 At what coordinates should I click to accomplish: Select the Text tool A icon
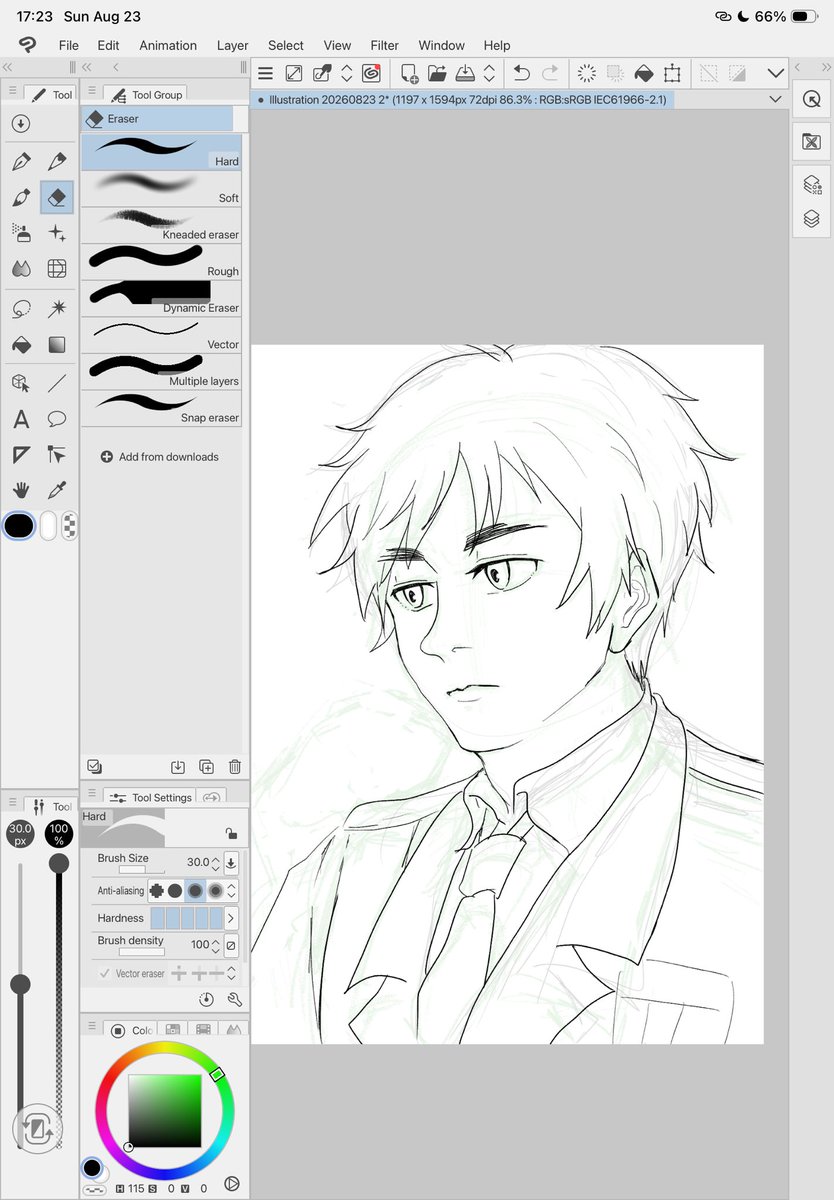21,419
